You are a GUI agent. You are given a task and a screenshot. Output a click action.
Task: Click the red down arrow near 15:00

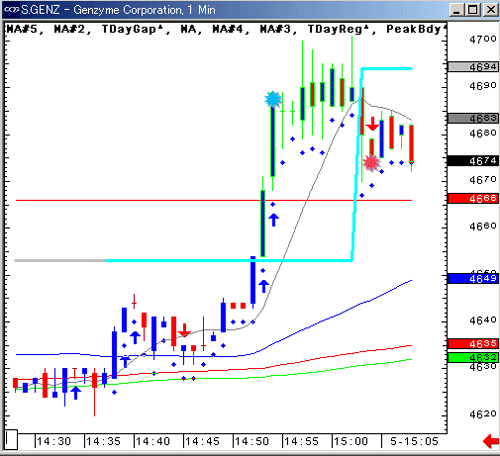click(x=372, y=124)
